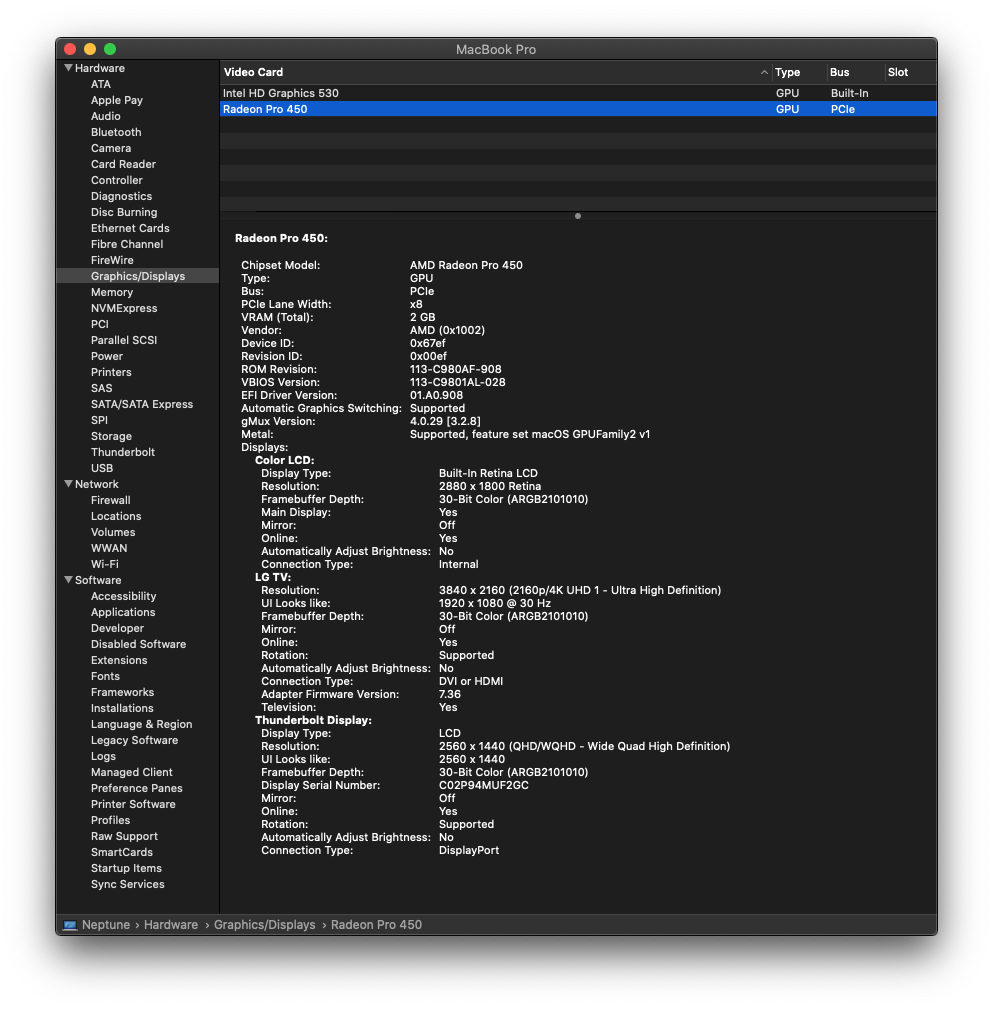Select Firewall under Network

coord(110,500)
